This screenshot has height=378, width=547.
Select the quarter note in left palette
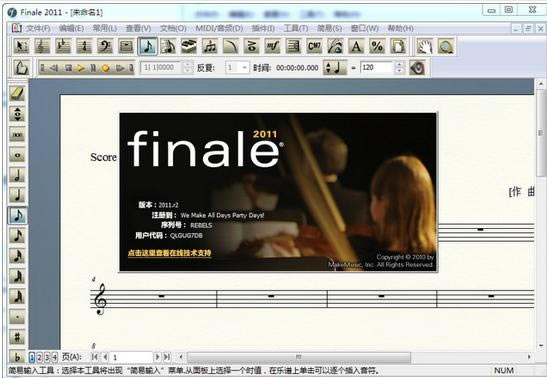[x=17, y=195]
